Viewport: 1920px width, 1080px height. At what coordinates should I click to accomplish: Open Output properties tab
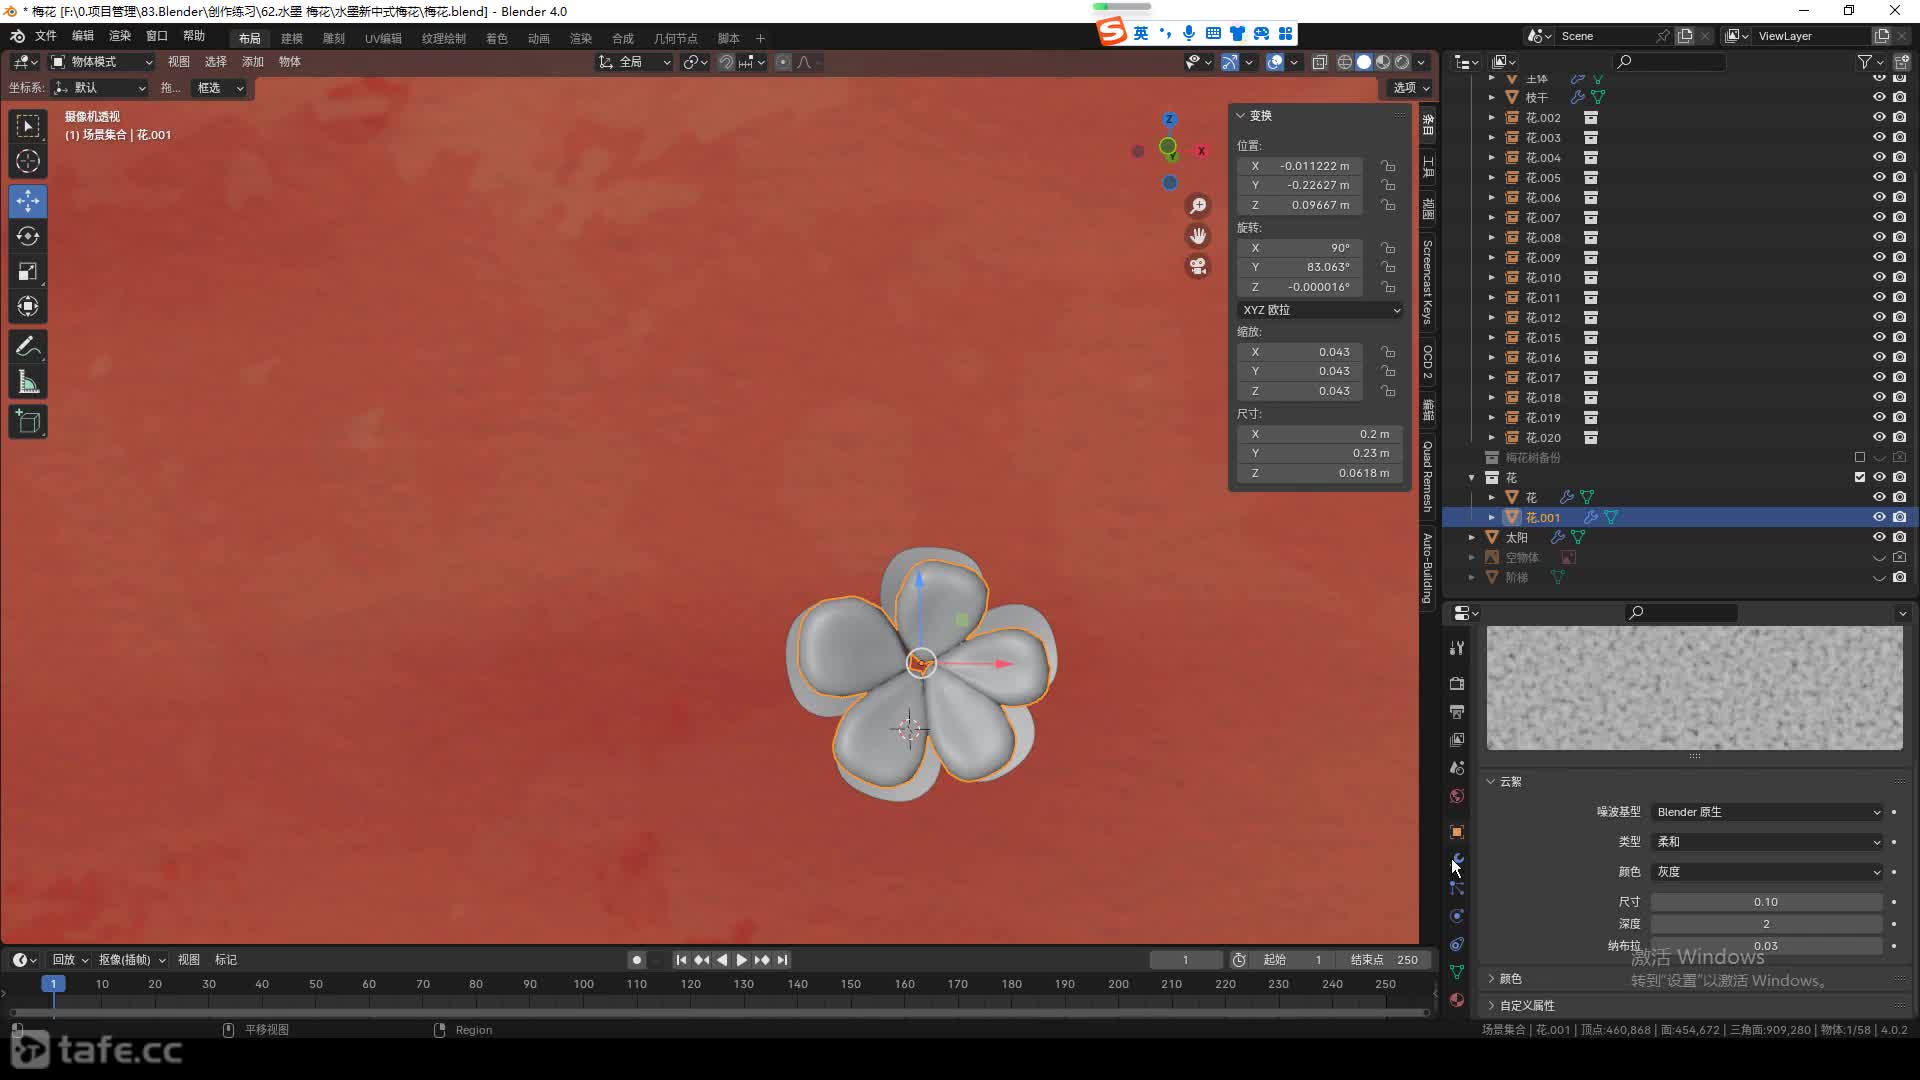[1457, 711]
